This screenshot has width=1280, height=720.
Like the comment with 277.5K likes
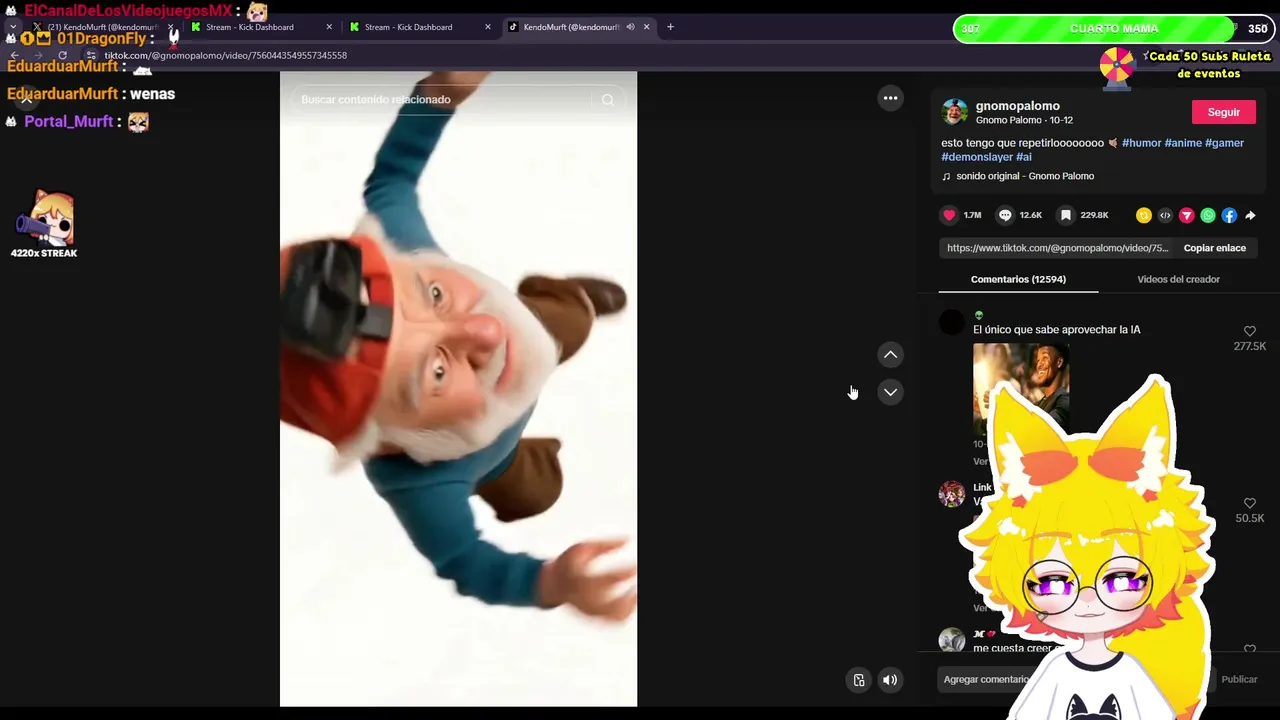tap(1249, 331)
